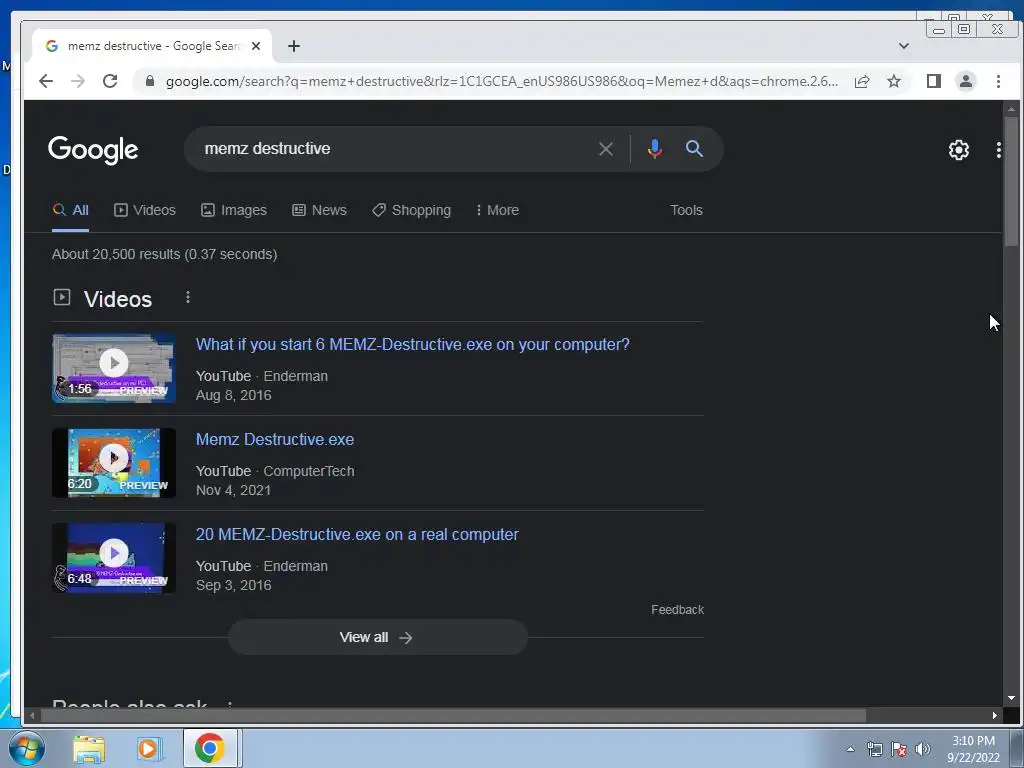The image size is (1024, 768).
Task: Reload the Google search page
Action: (110, 81)
